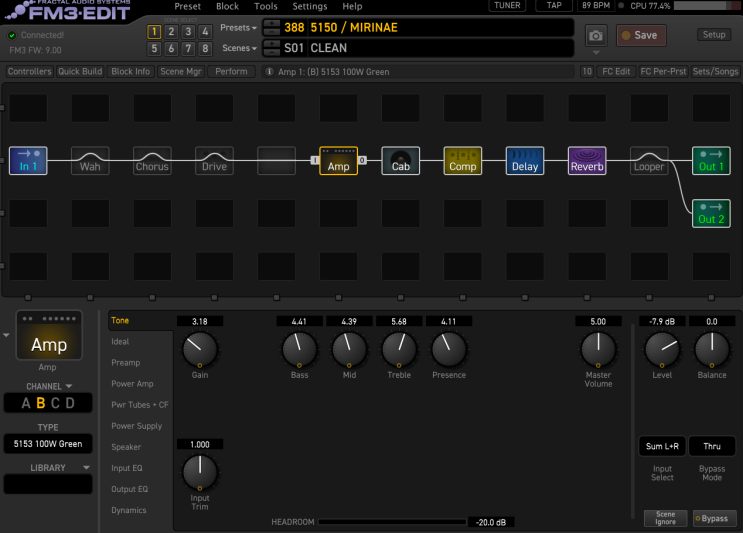Open Scene Mgr
This screenshot has width=743, height=533.
[181, 72]
